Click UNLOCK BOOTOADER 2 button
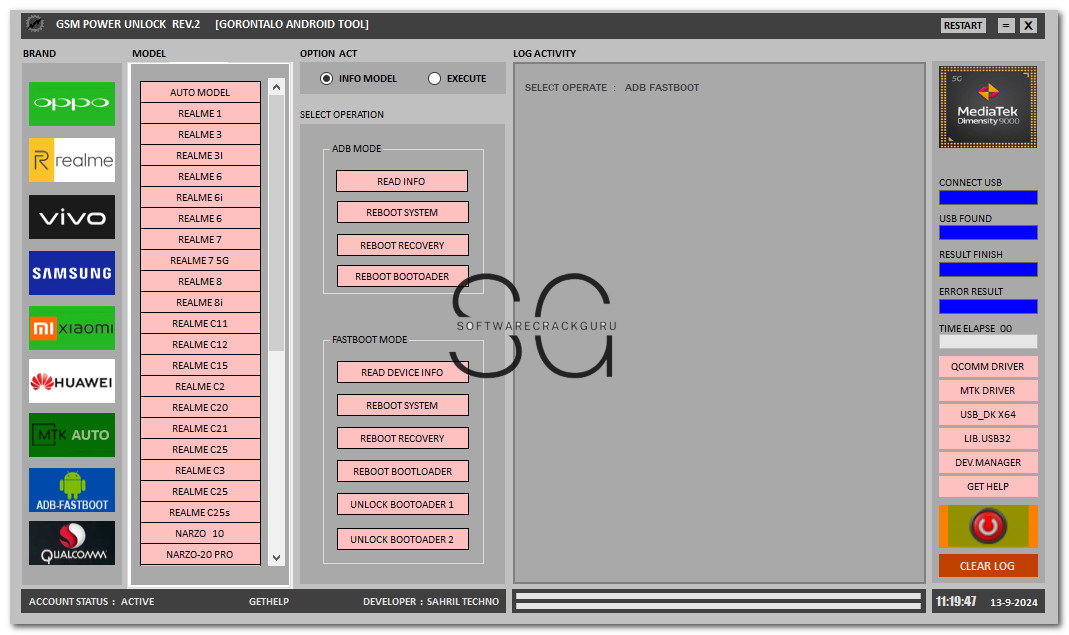Screen dimensions: 1069x635 tap(402, 540)
